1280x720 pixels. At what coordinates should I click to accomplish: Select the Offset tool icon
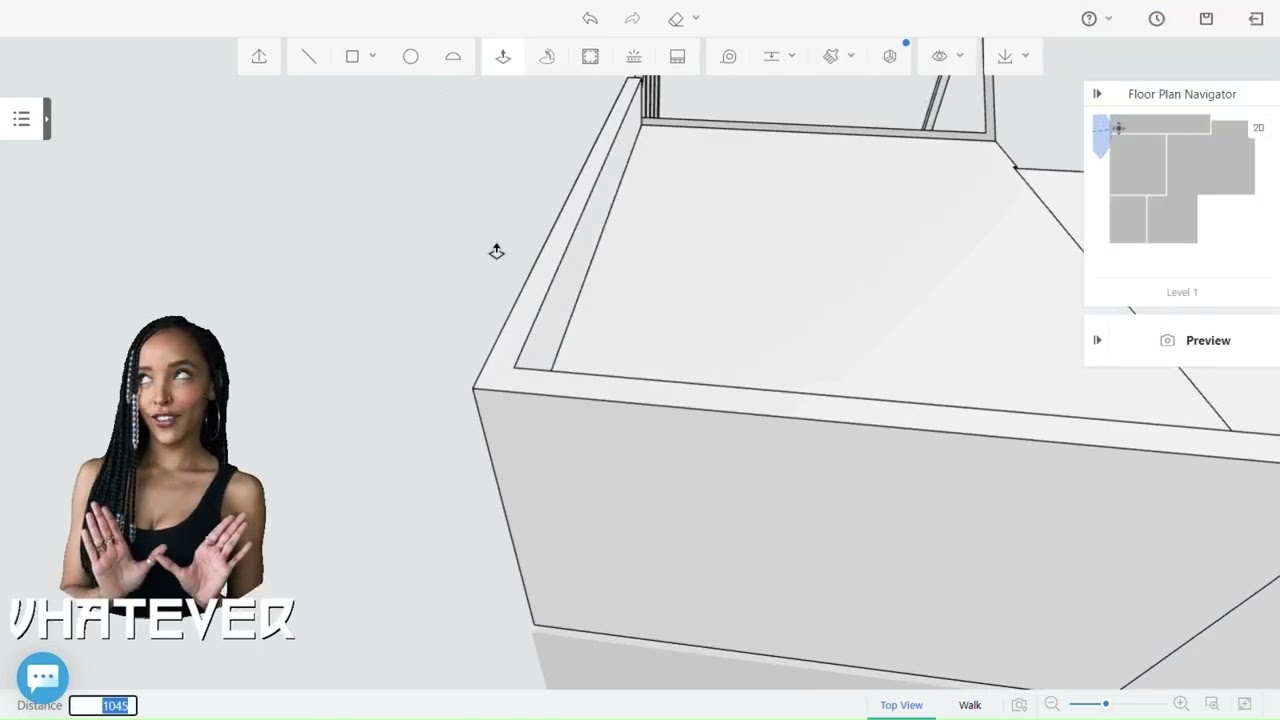[x=590, y=57]
